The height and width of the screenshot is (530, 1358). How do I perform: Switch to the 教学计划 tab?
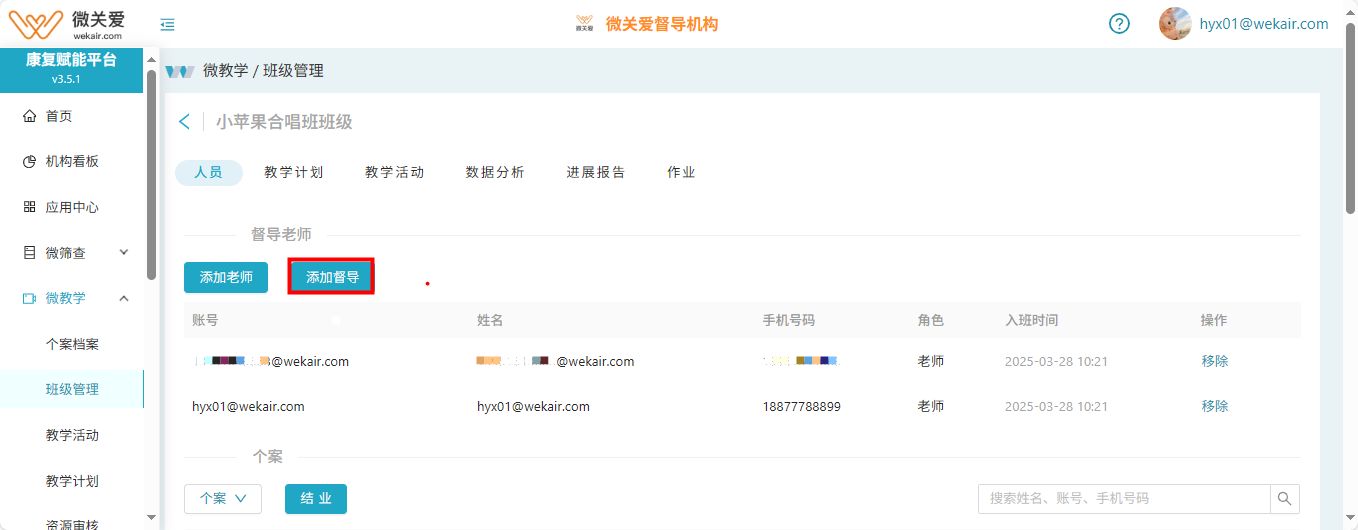(x=294, y=172)
